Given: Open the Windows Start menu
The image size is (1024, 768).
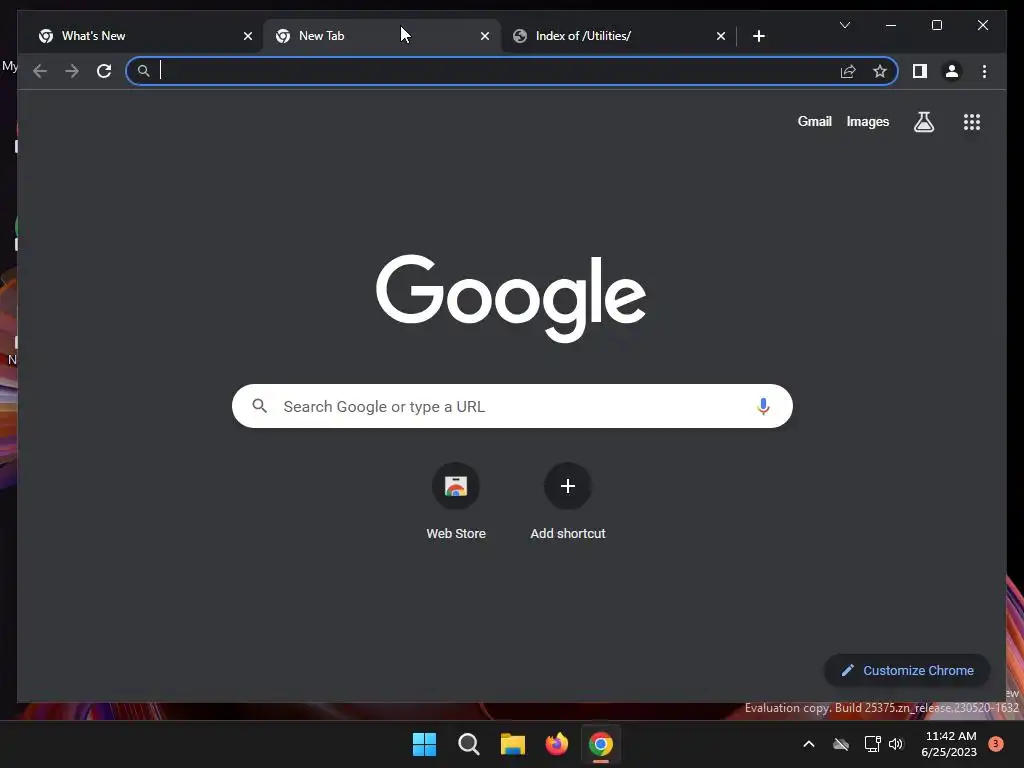Looking at the screenshot, I should [x=424, y=744].
